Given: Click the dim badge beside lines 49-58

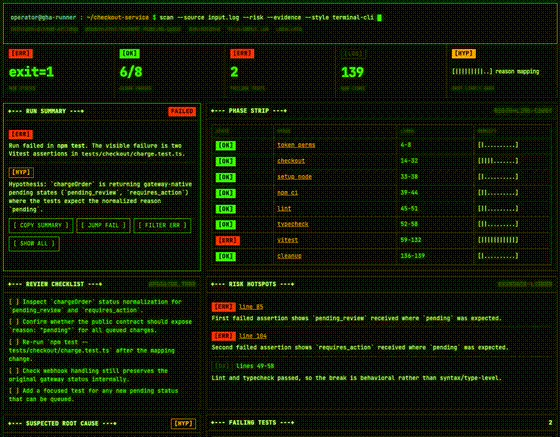Looking at the screenshot, I should coord(222,366).
